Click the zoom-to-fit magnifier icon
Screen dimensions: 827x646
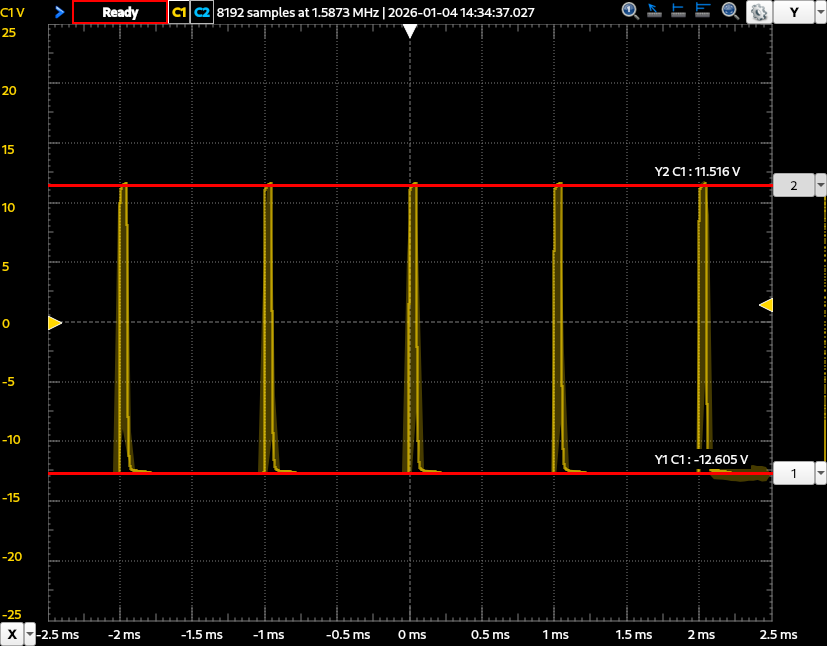[731, 12]
